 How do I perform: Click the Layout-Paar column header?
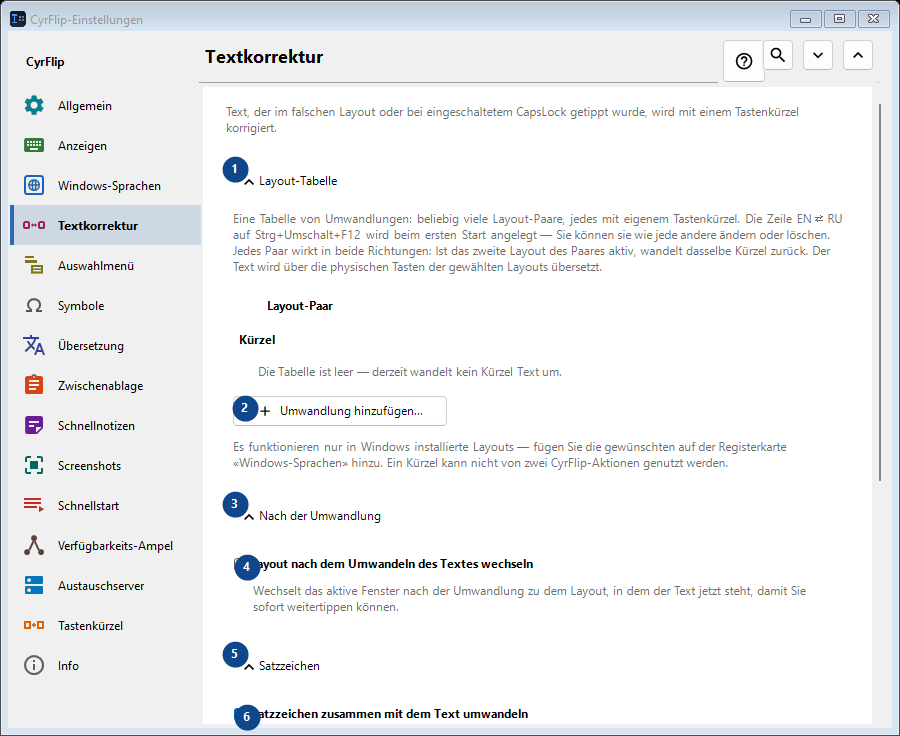point(300,306)
